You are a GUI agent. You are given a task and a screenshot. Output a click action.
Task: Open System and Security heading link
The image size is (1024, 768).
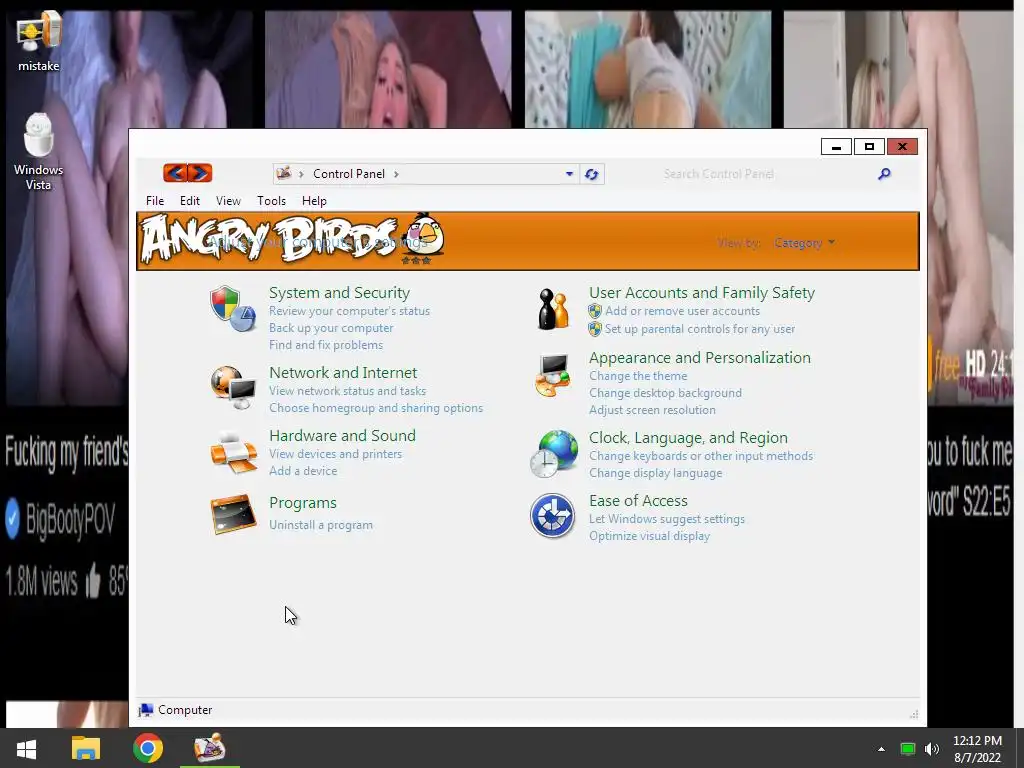[x=340, y=293]
